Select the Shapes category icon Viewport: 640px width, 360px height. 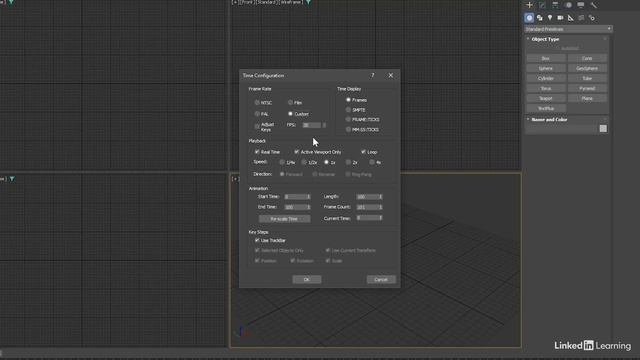[x=540, y=18]
